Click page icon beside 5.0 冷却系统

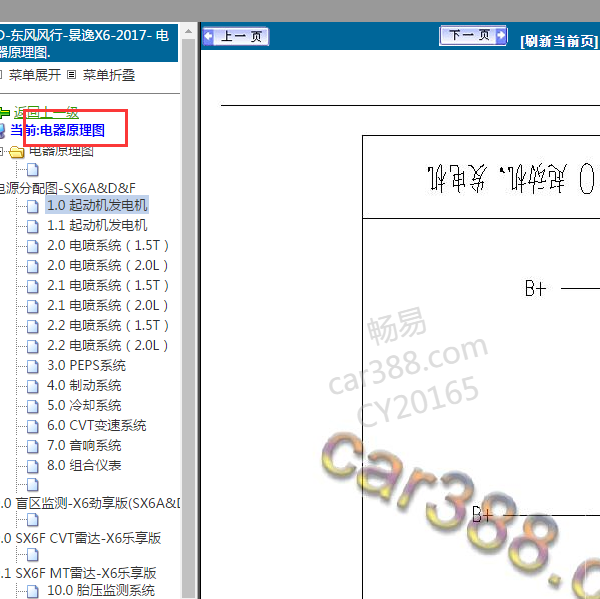(x=33, y=406)
